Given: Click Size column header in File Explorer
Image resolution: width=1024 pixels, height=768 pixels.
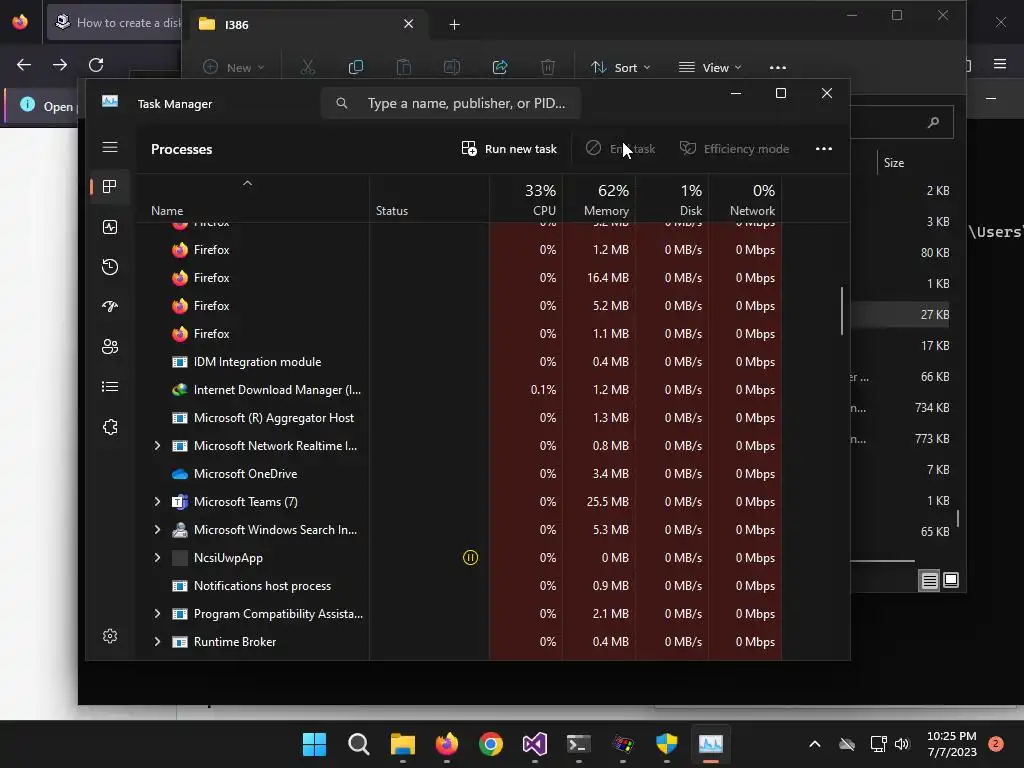Looking at the screenshot, I should tap(894, 163).
